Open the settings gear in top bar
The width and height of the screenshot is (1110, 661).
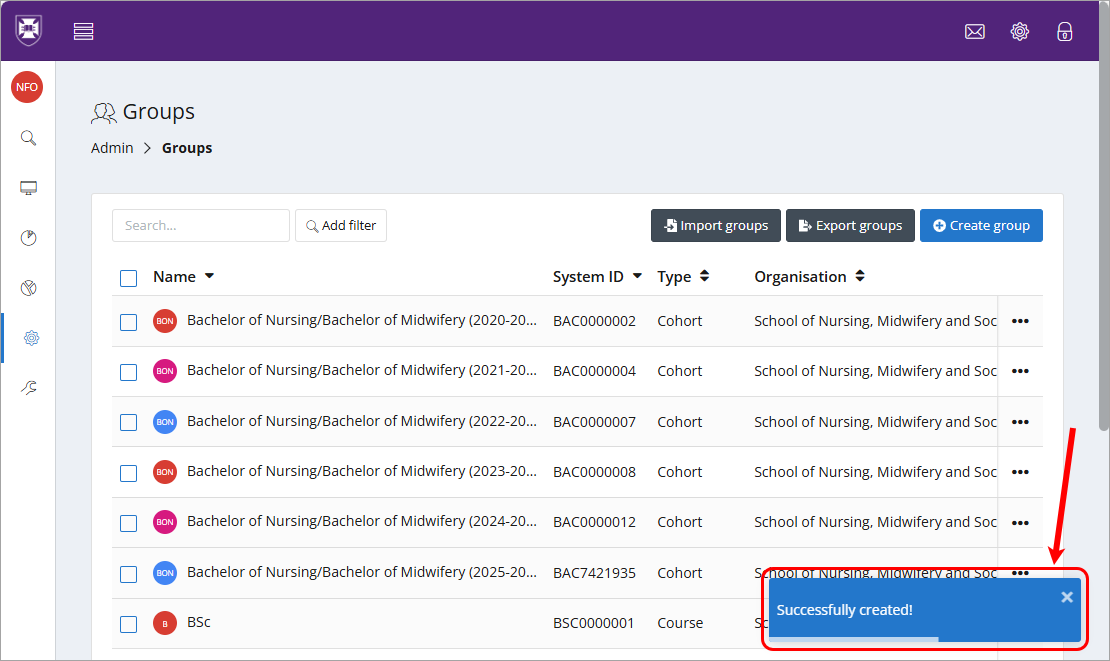click(1019, 31)
